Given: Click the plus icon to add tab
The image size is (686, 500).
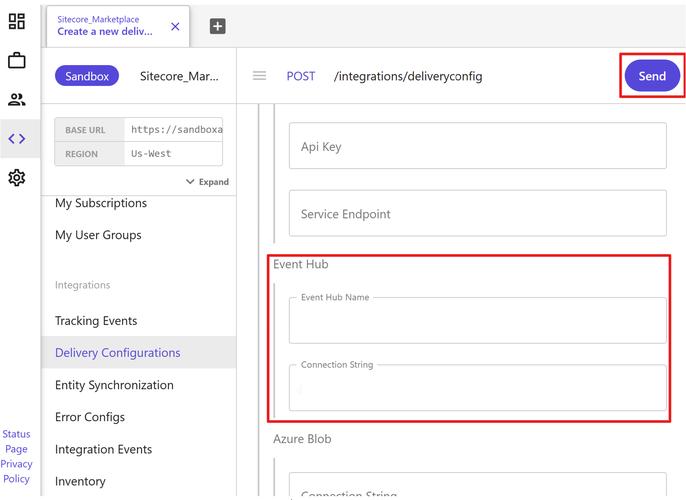Looking at the screenshot, I should (217, 27).
